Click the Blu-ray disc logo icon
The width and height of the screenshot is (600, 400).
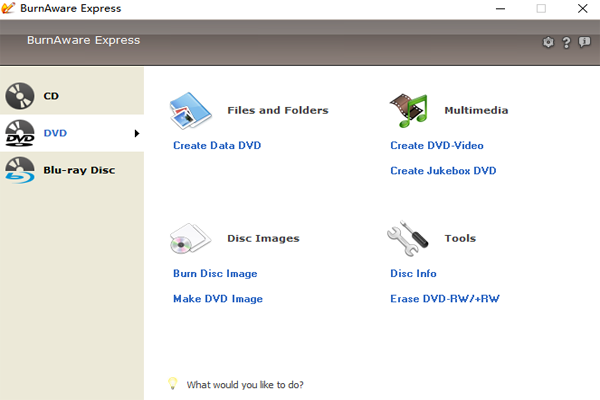[x=20, y=170]
